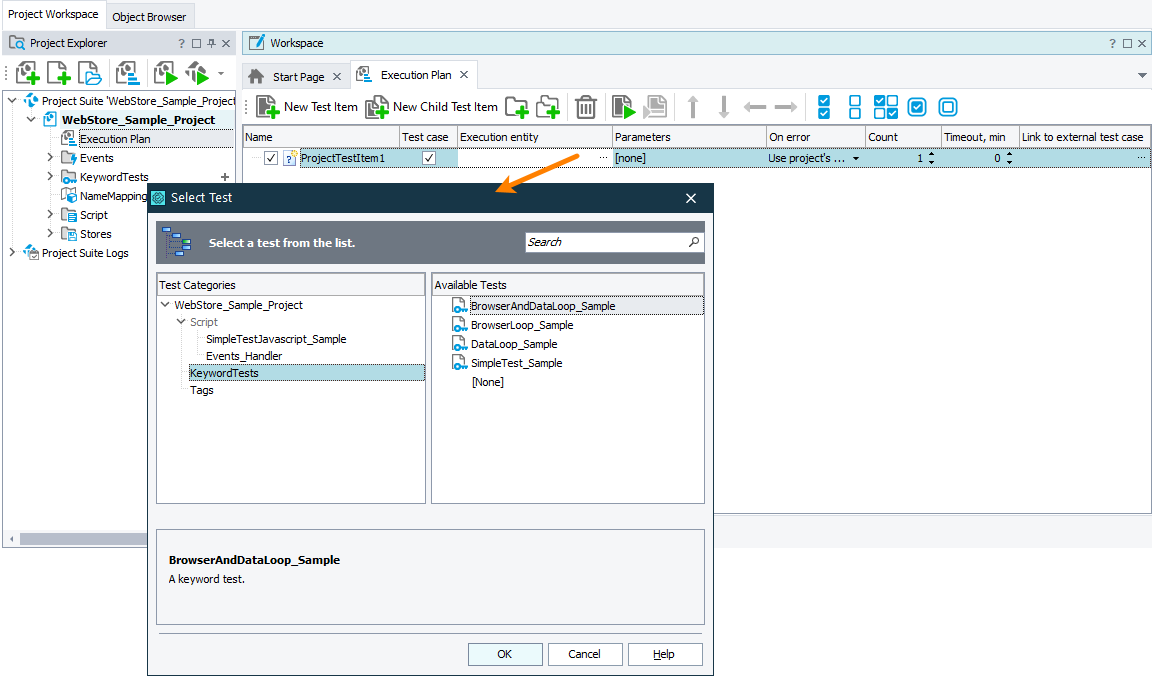Toggle the Test case checkbox for ProjectTestItem1
The height and width of the screenshot is (678, 1153).
coord(429,158)
